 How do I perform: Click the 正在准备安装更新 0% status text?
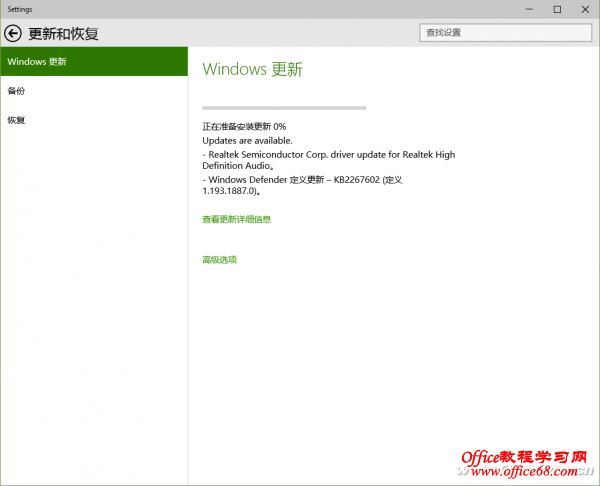pyautogui.click(x=244, y=127)
